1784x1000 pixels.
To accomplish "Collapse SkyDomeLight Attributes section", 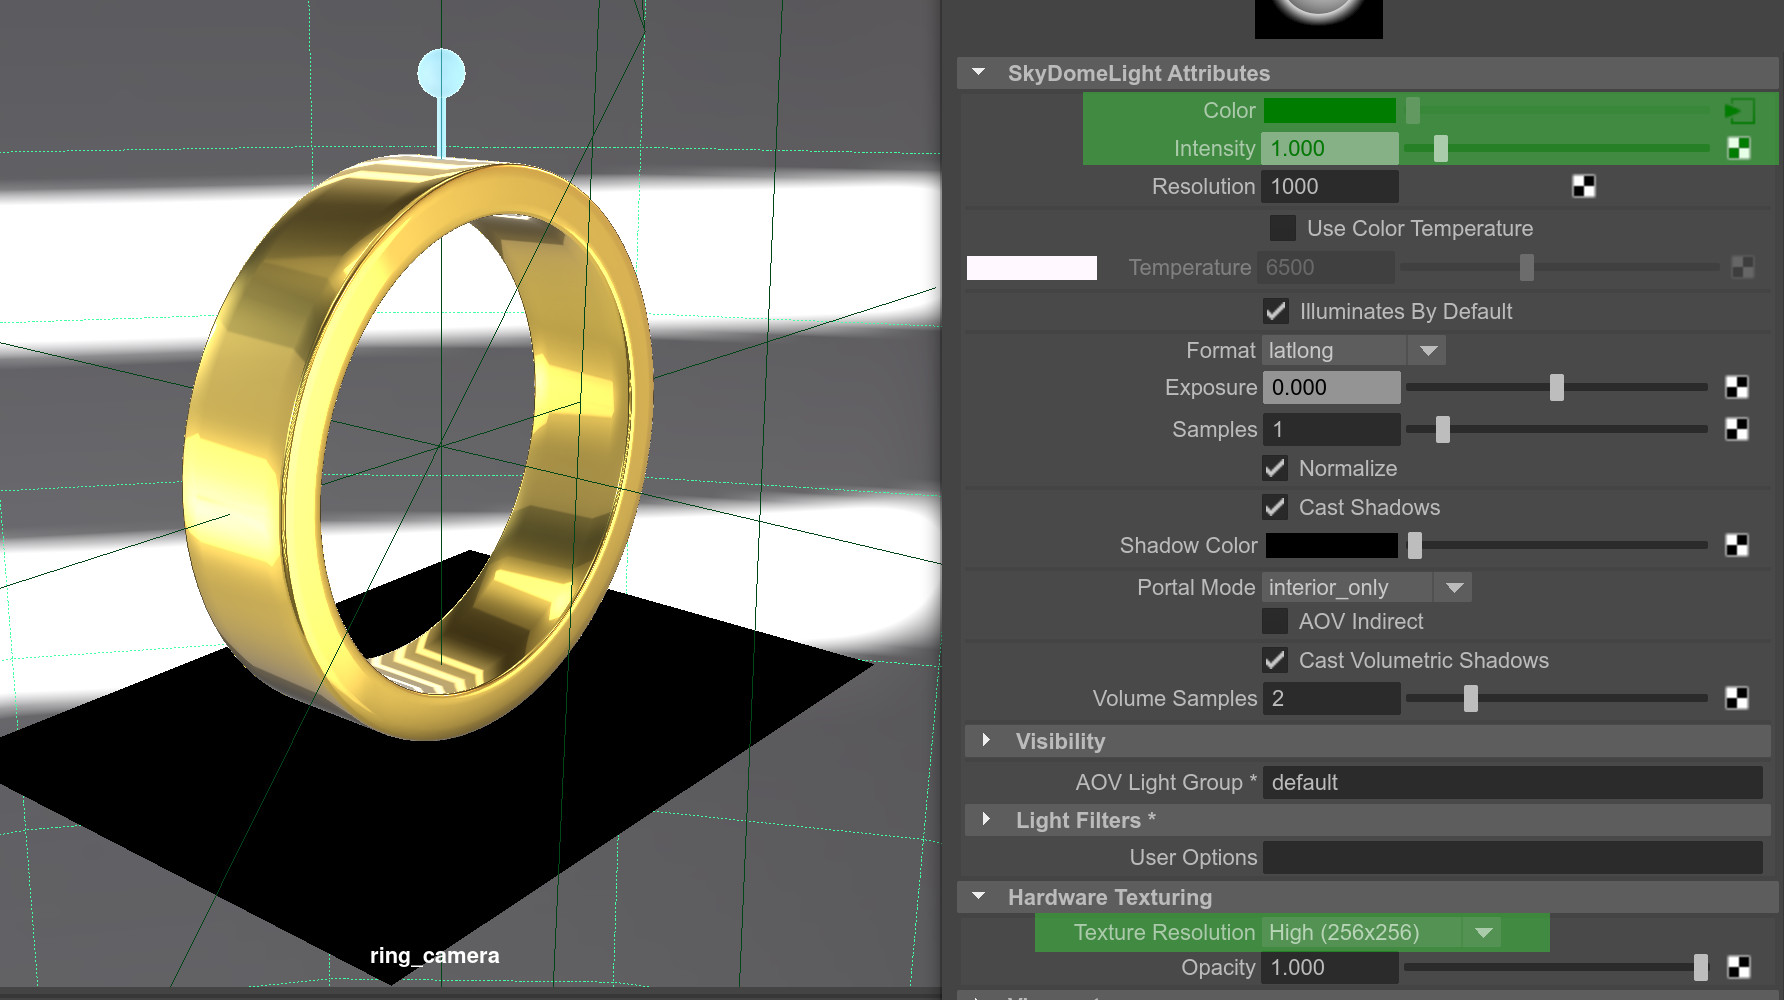I will coord(979,73).
